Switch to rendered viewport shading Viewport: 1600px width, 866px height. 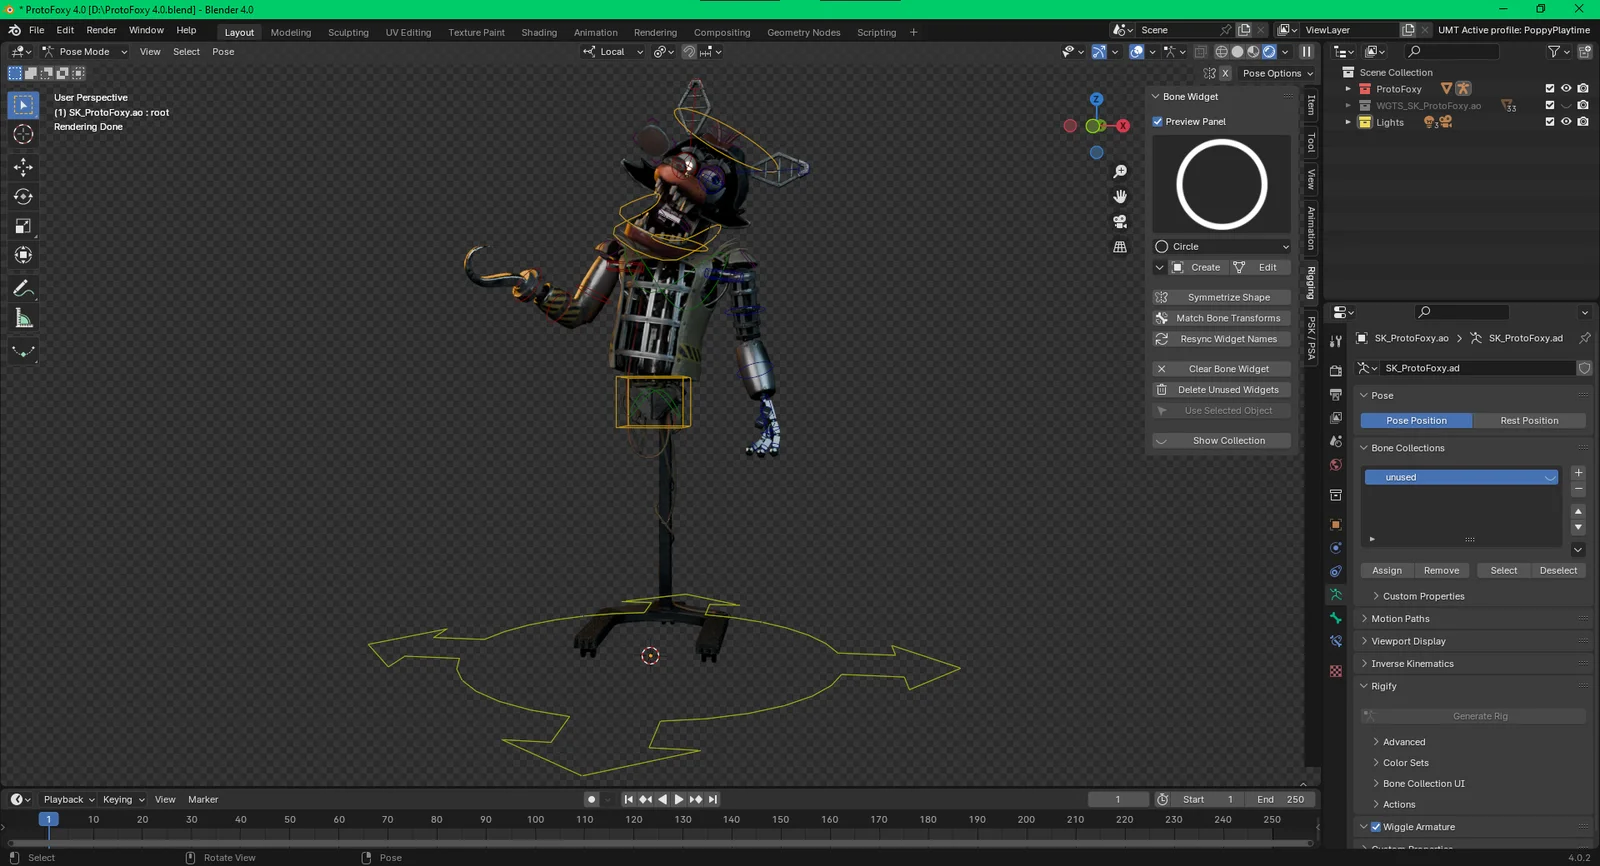(1269, 52)
